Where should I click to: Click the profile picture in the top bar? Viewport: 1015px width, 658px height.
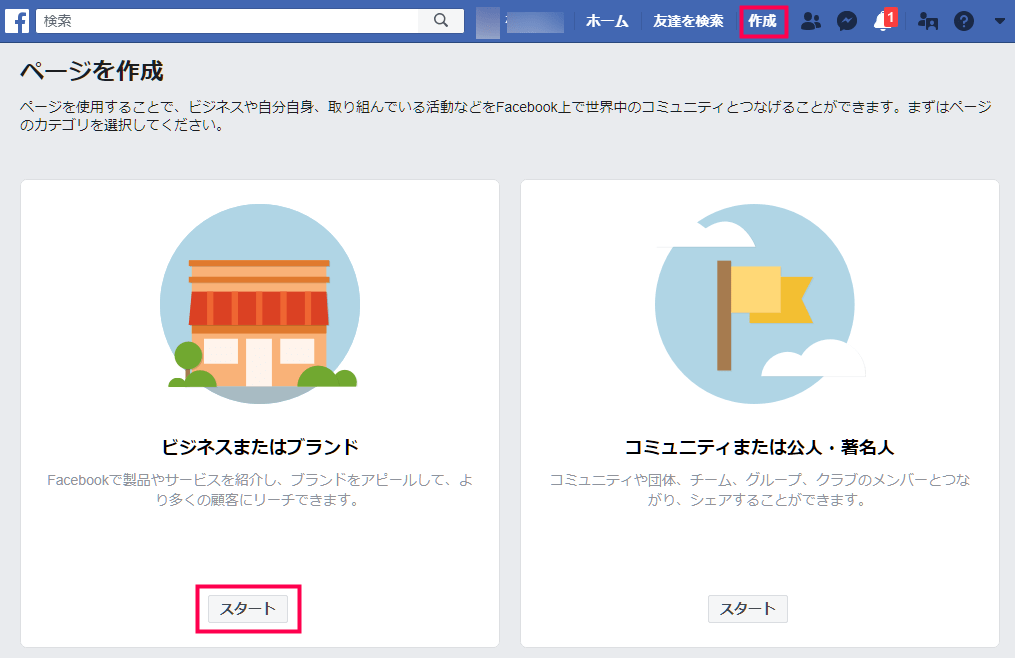tap(487, 21)
